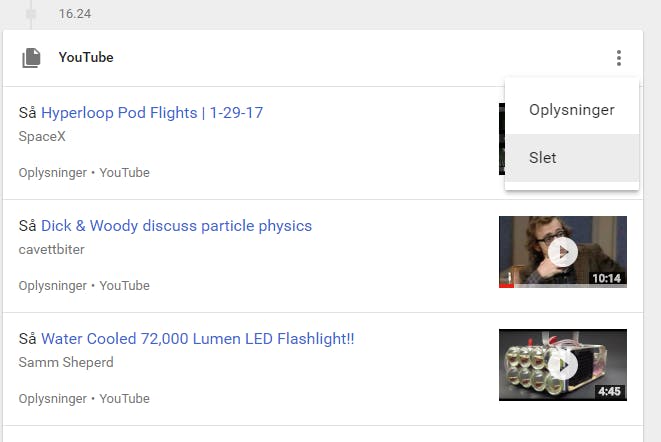The image size is (661, 442).
Task: Open the three-dot menu on the YouTube card
Action: [x=618, y=58]
